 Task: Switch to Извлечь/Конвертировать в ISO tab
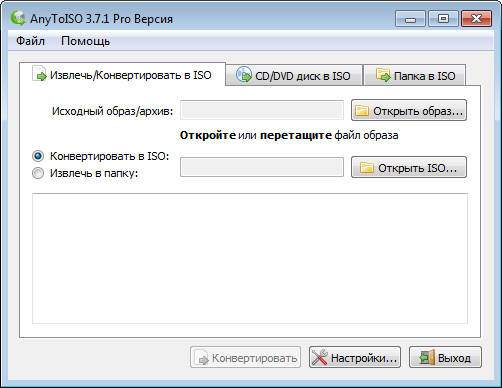coord(122,75)
